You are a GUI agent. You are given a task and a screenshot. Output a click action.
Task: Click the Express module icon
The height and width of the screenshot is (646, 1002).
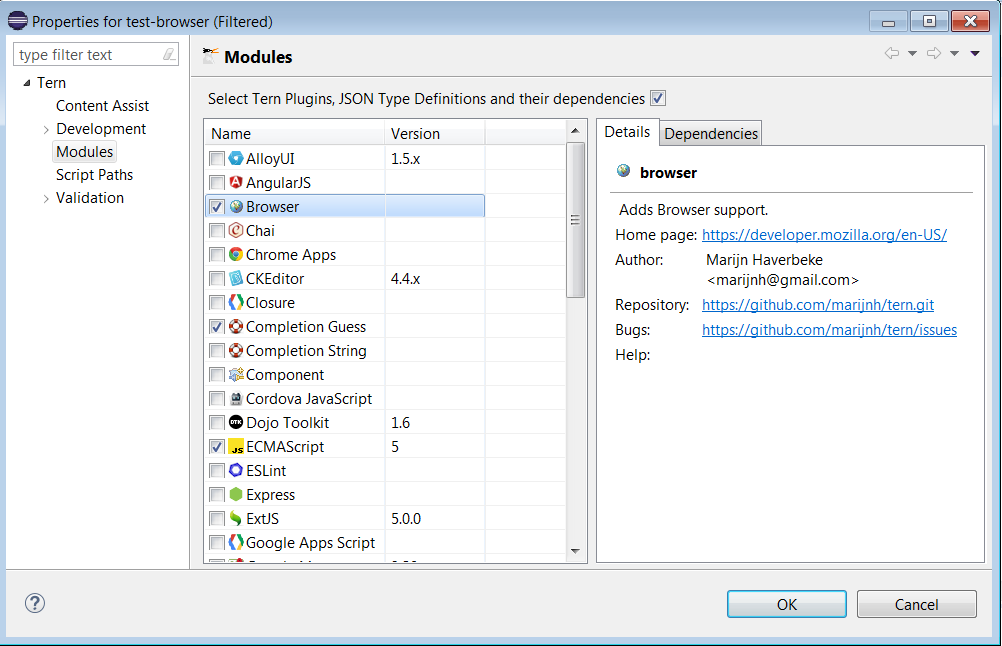[x=236, y=495]
